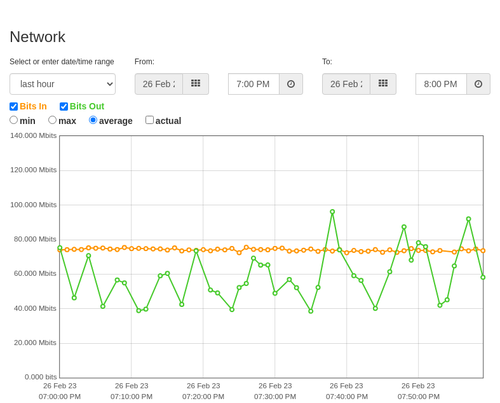Enable the actual checkbox
Image resolution: width=500 pixels, height=403 pixels.
click(150, 120)
